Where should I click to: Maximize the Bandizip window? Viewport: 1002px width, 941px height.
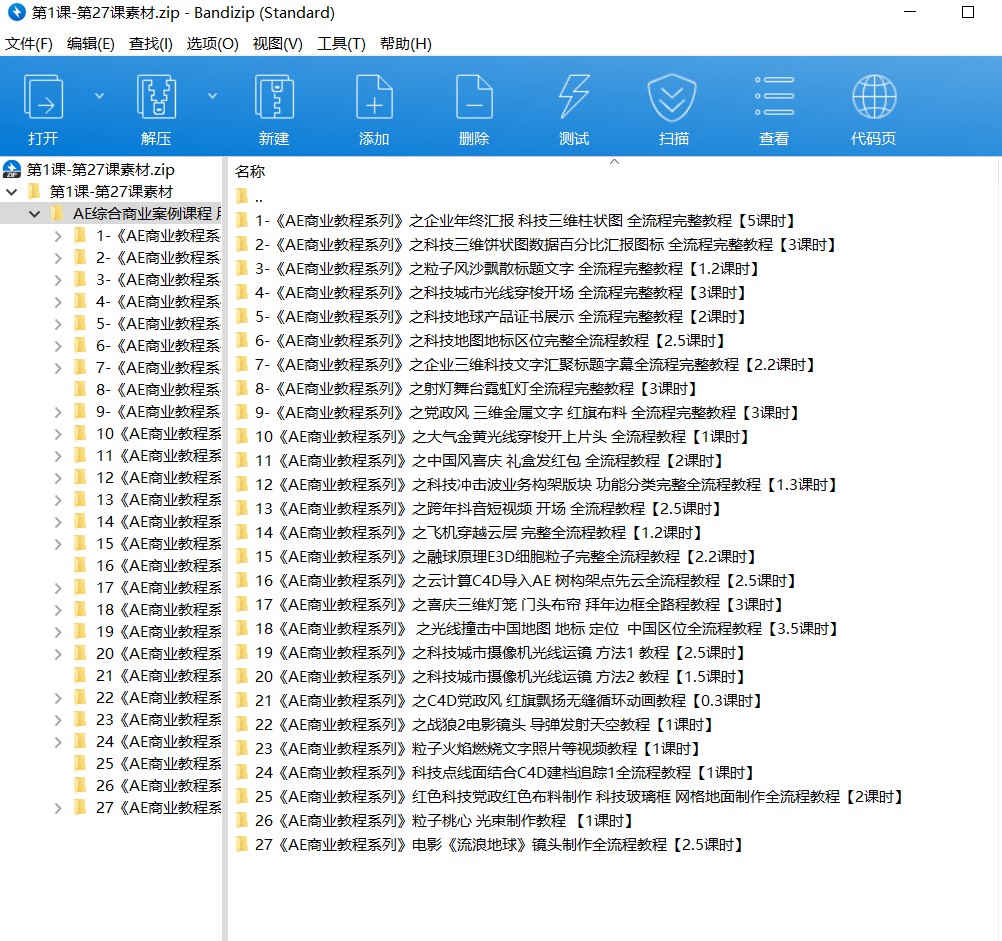click(968, 12)
